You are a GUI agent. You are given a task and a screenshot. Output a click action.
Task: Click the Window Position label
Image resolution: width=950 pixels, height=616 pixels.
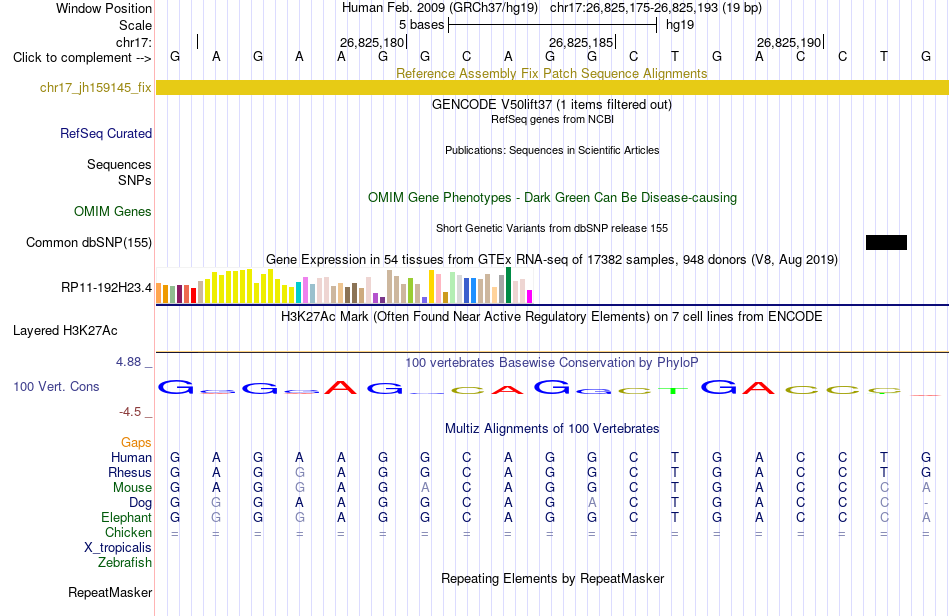click(x=104, y=8)
